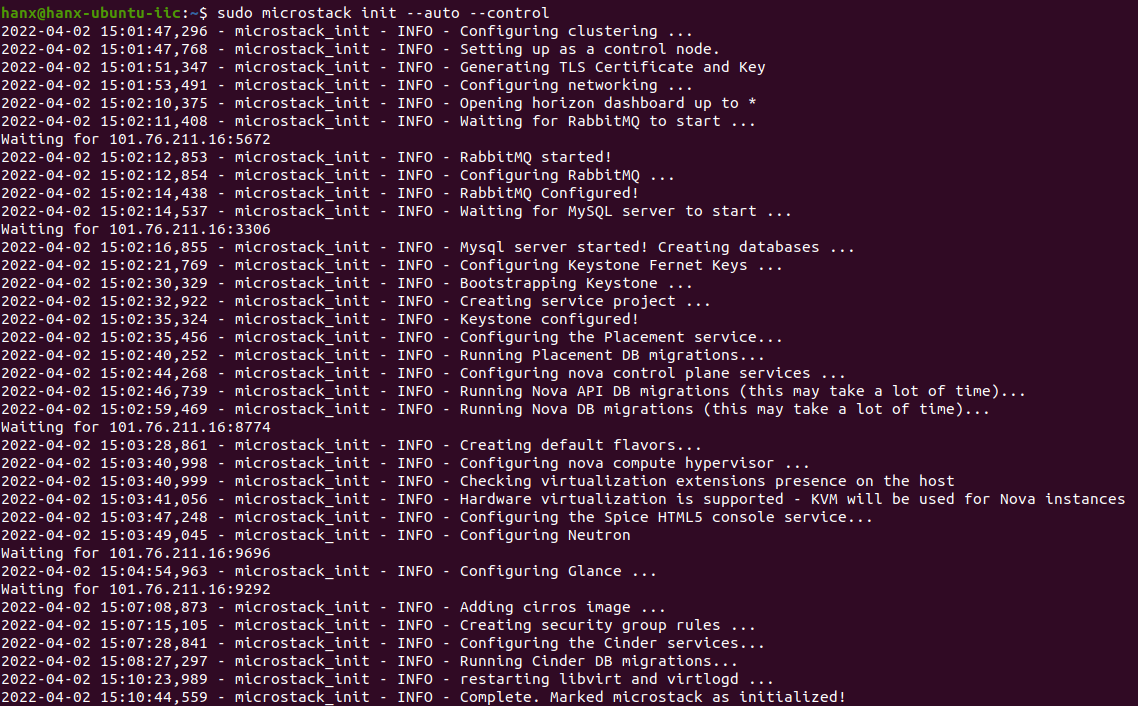Click the 'sudo microstack init --auto --control' command

[x=382, y=13]
